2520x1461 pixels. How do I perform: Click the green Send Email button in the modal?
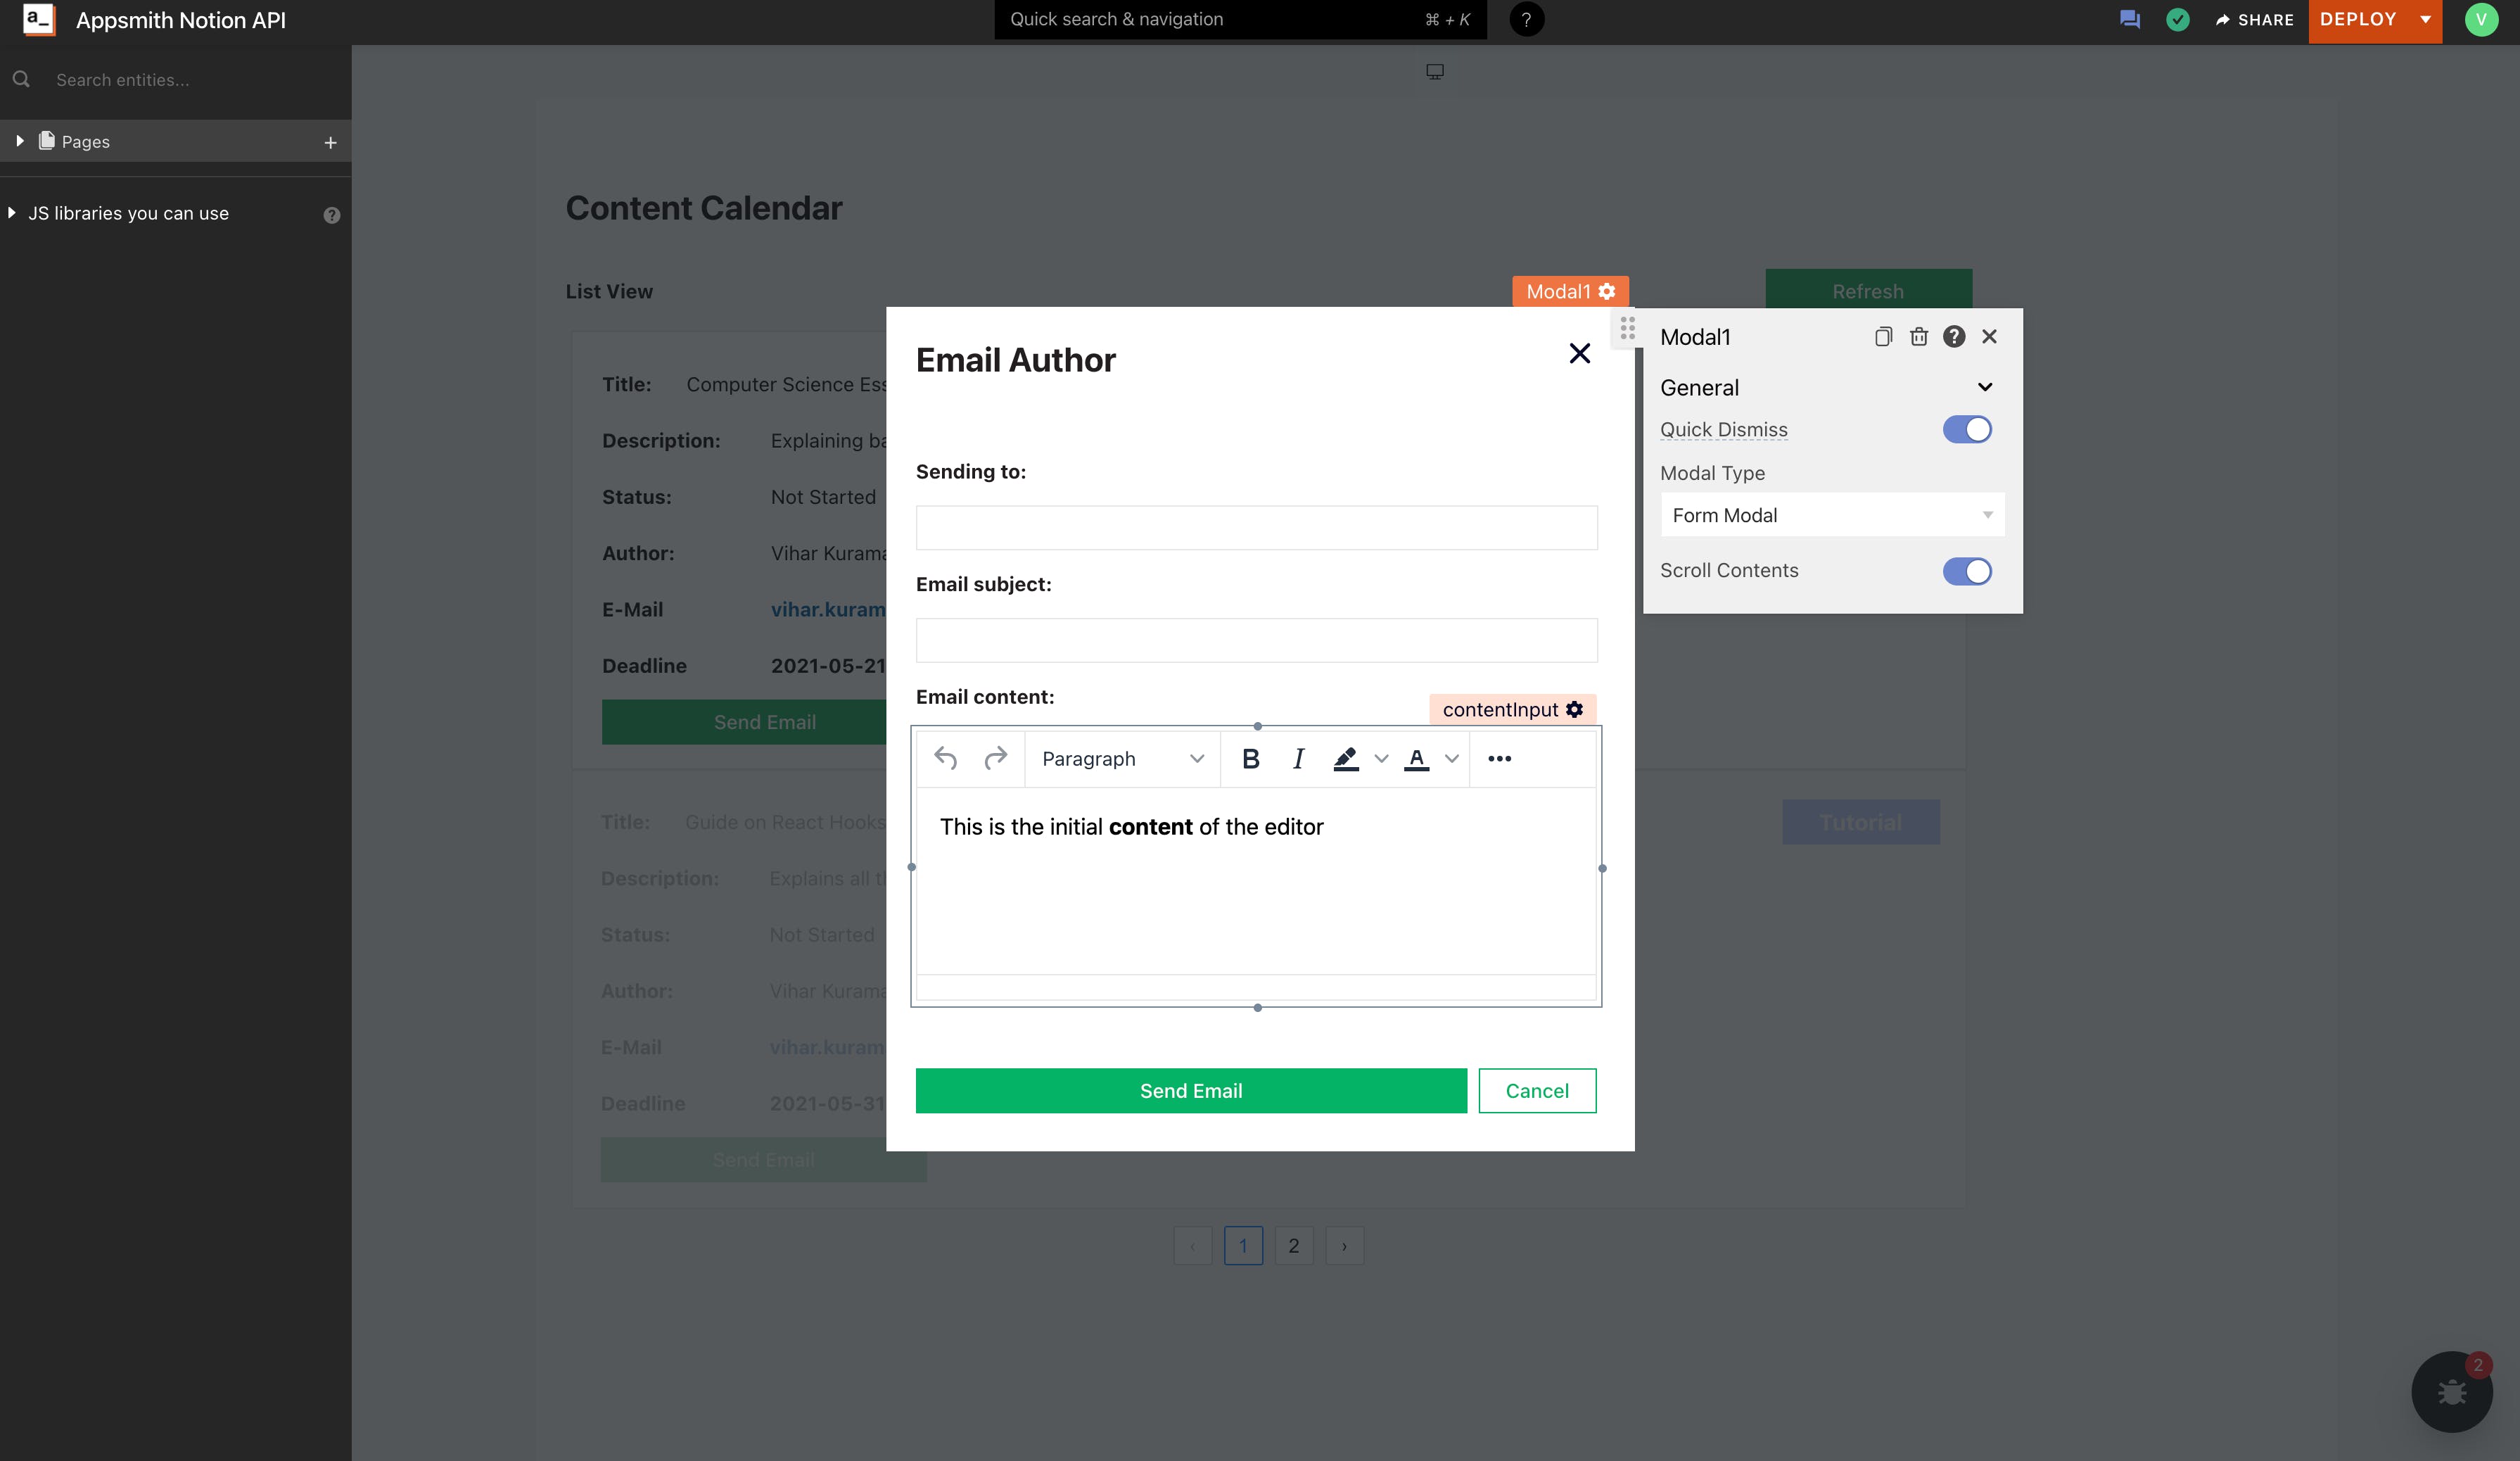tap(1190, 1091)
